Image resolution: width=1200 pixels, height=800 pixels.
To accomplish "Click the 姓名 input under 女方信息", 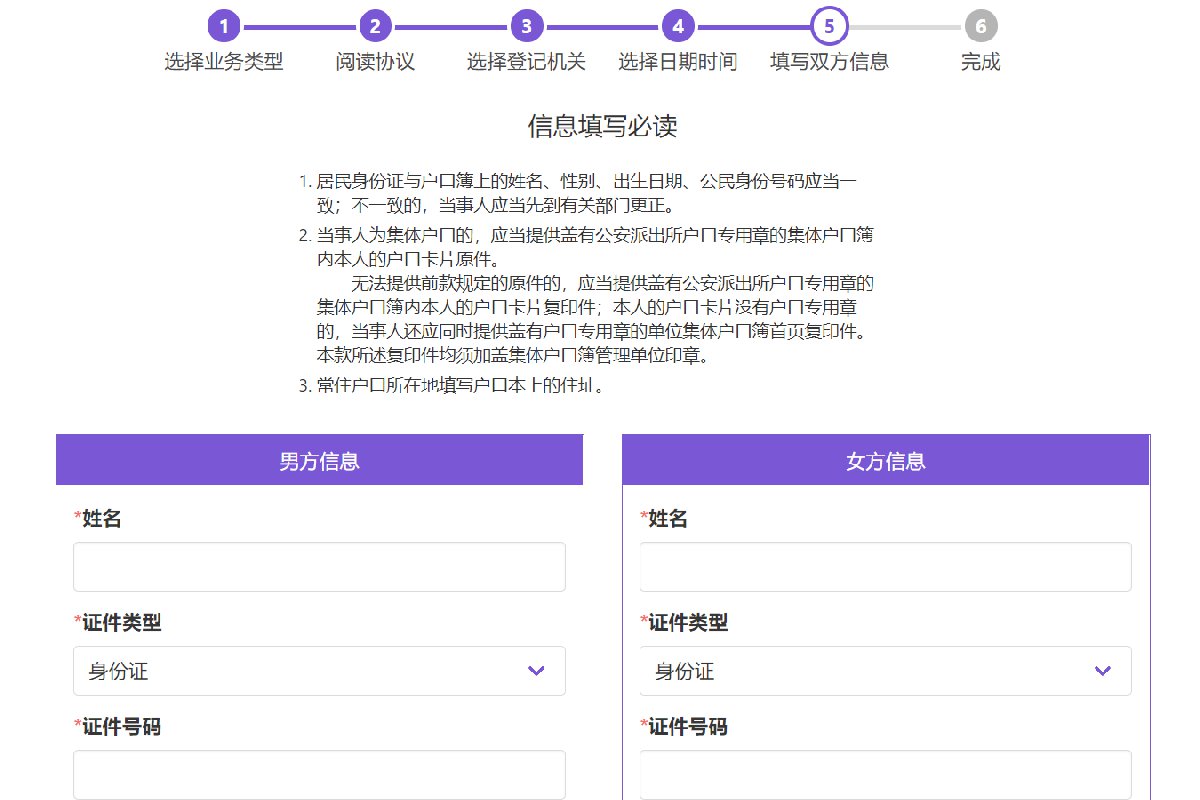I will tap(885, 567).
